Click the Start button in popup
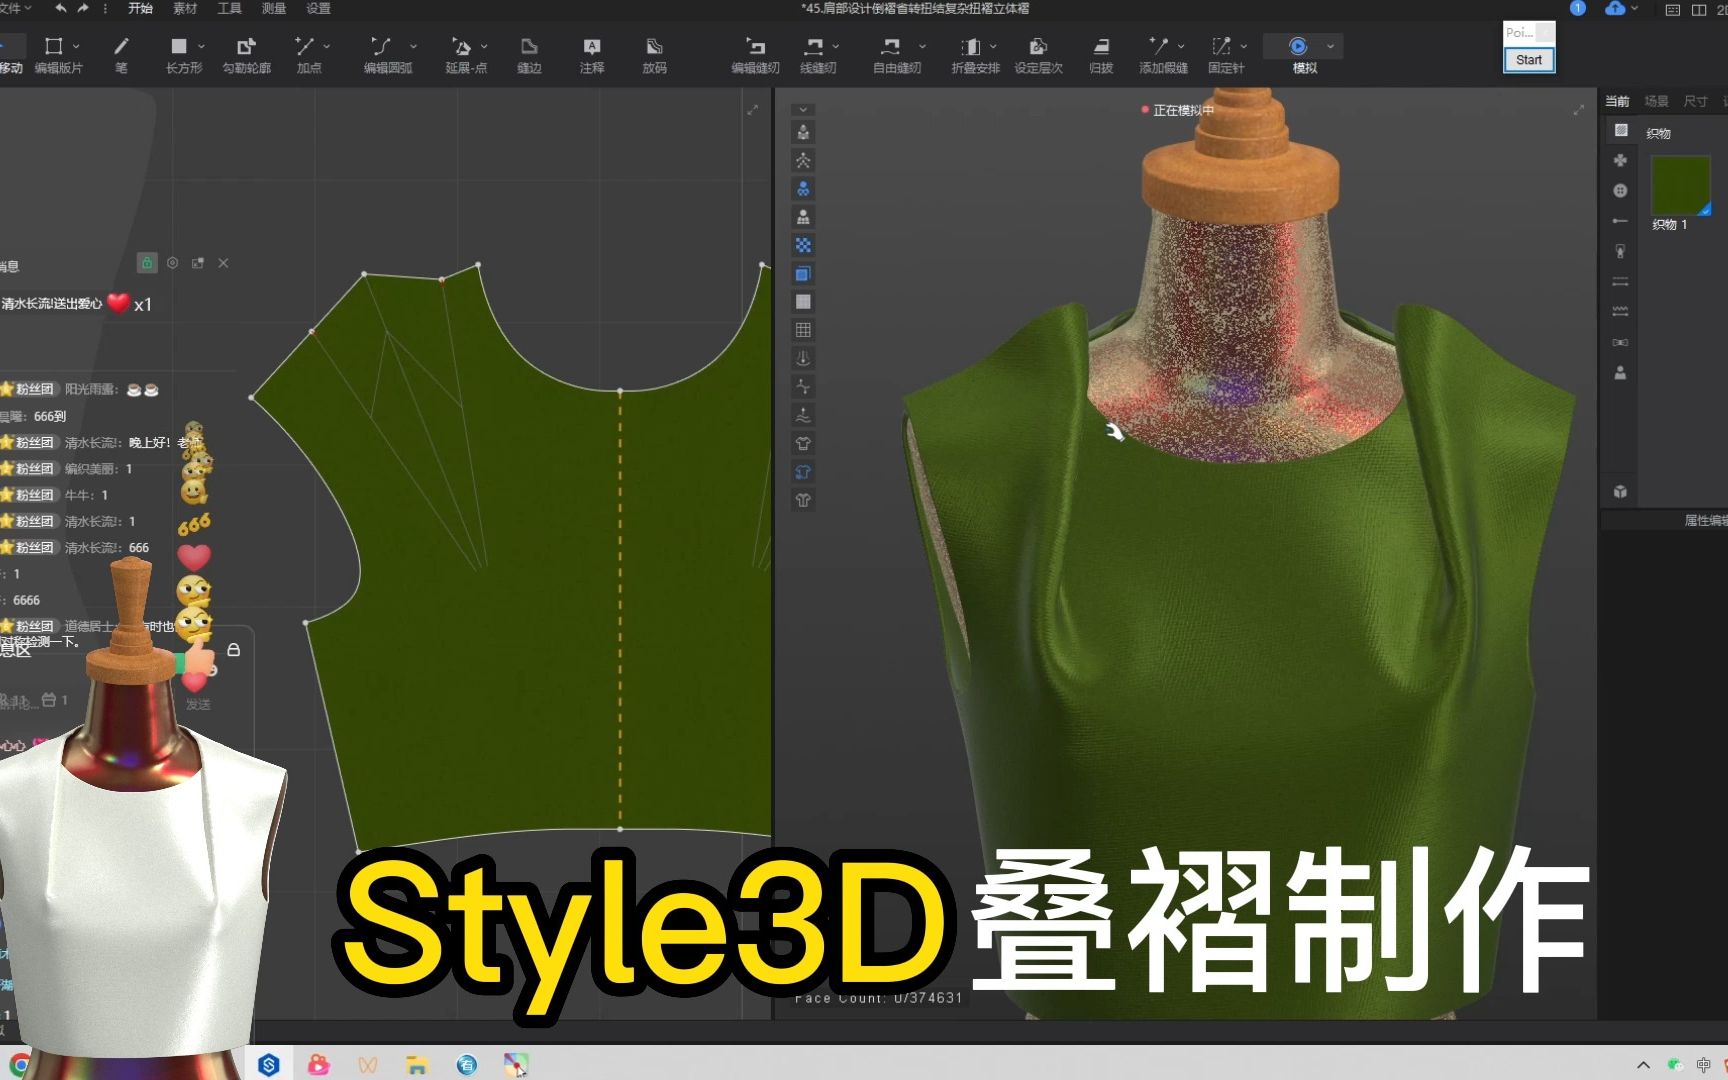The image size is (1728, 1080). (x=1529, y=60)
